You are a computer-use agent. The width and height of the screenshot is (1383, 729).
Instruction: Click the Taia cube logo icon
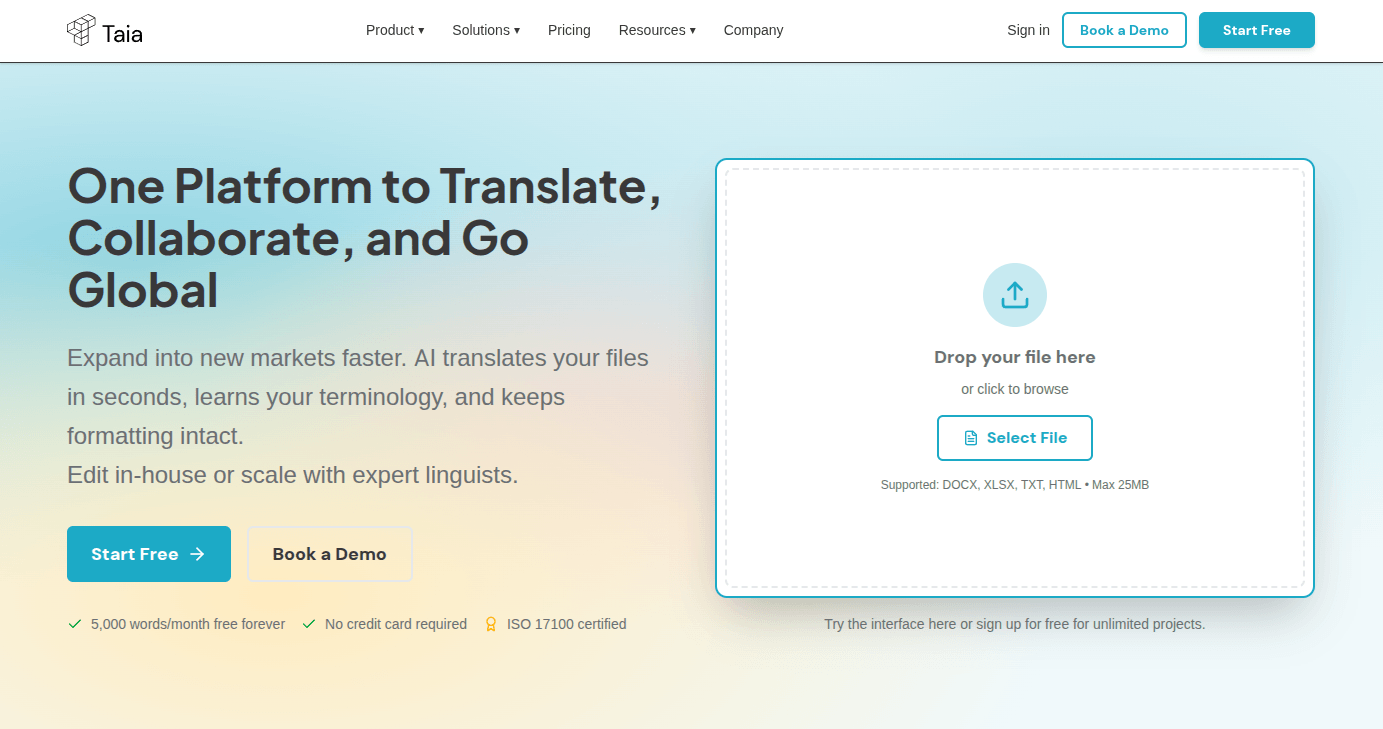(81, 31)
